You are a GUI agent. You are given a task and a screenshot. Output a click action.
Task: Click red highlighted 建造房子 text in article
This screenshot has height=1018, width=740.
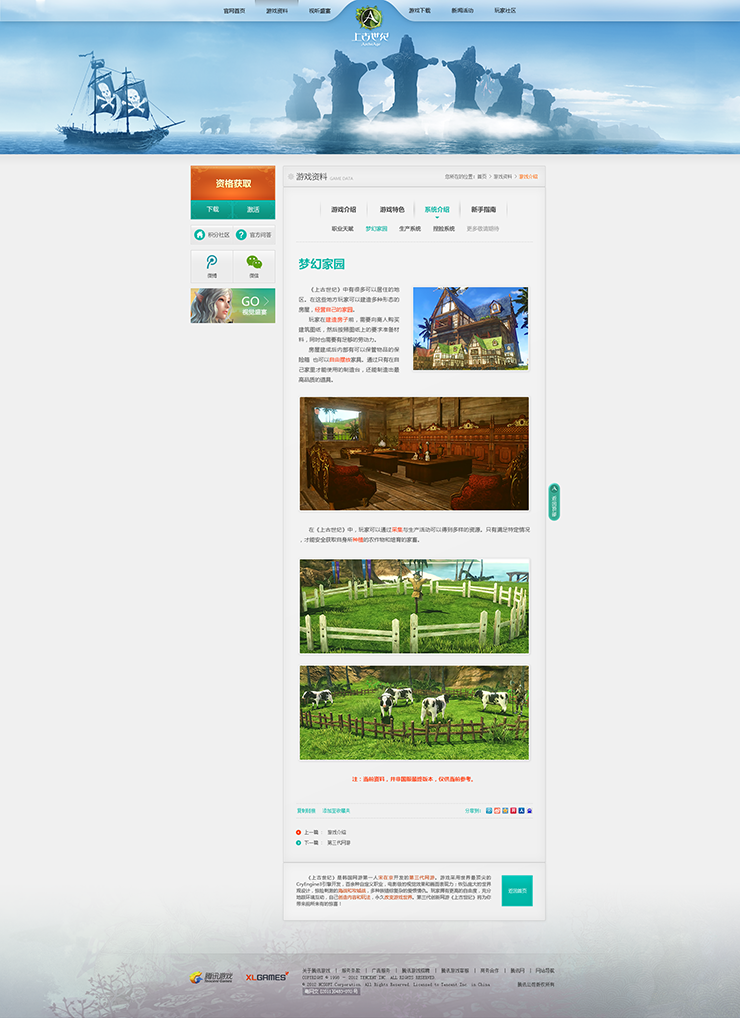[x=336, y=319]
